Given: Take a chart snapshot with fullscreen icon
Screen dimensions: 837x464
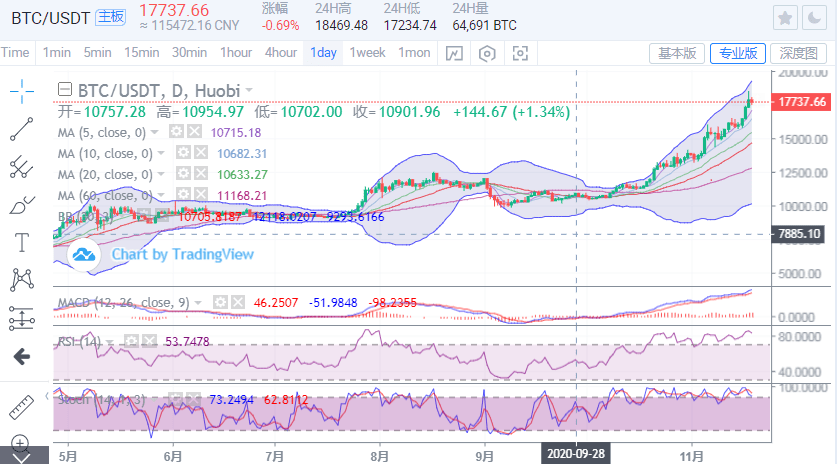Looking at the screenshot, I should (x=520, y=53).
